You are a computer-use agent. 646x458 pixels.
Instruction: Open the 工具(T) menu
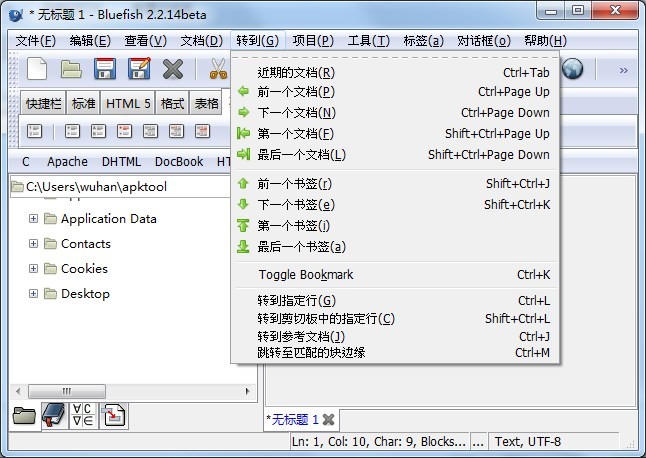(369, 41)
